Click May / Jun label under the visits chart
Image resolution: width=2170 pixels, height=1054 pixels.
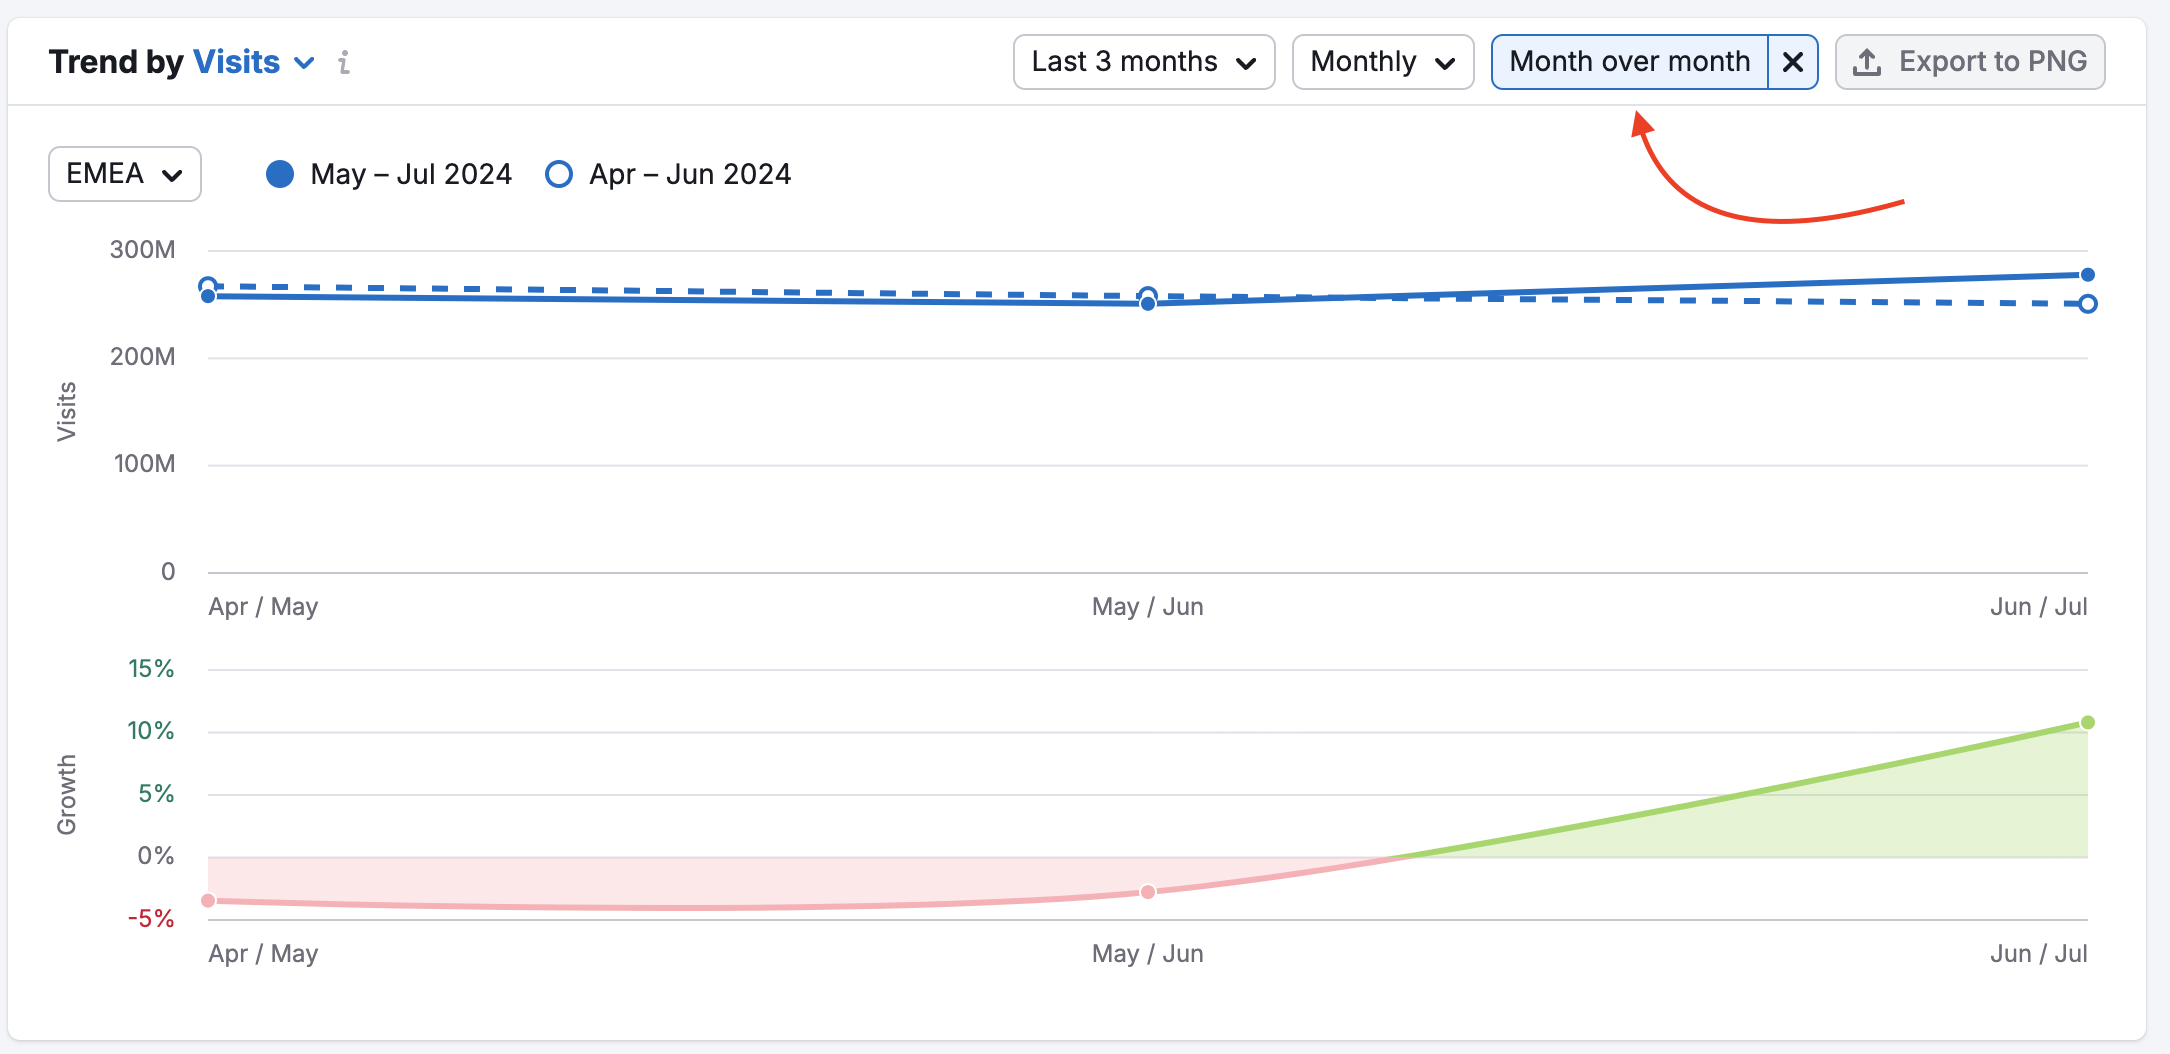[1148, 607]
